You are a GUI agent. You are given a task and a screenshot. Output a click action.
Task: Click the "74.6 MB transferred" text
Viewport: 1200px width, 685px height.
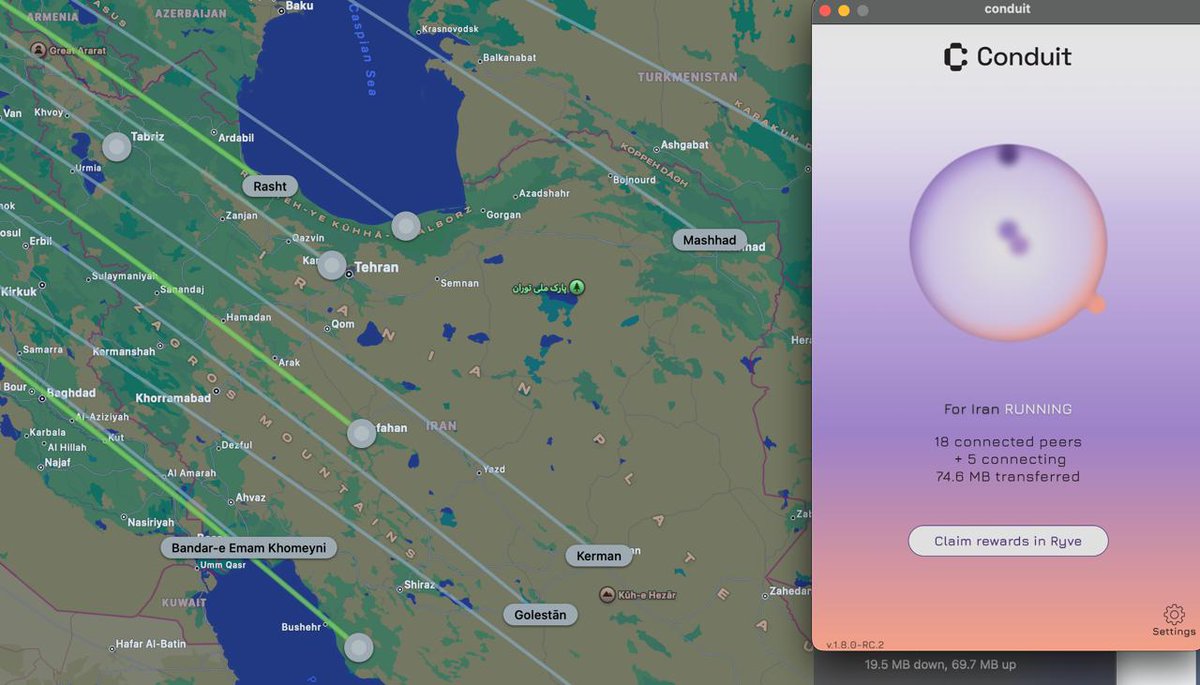pos(1008,477)
